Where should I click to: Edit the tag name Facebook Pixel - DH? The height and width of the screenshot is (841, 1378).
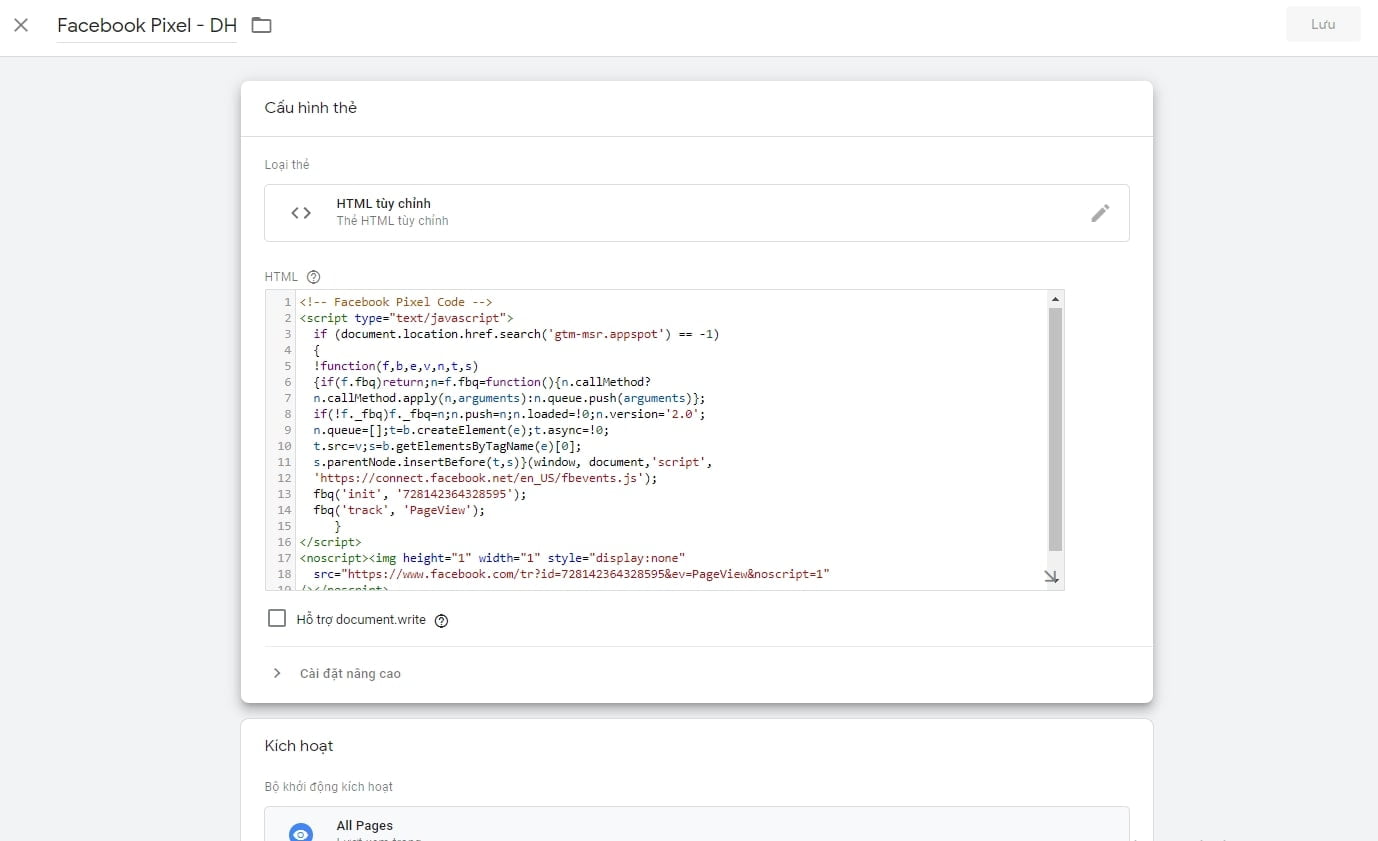tap(147, 26)
